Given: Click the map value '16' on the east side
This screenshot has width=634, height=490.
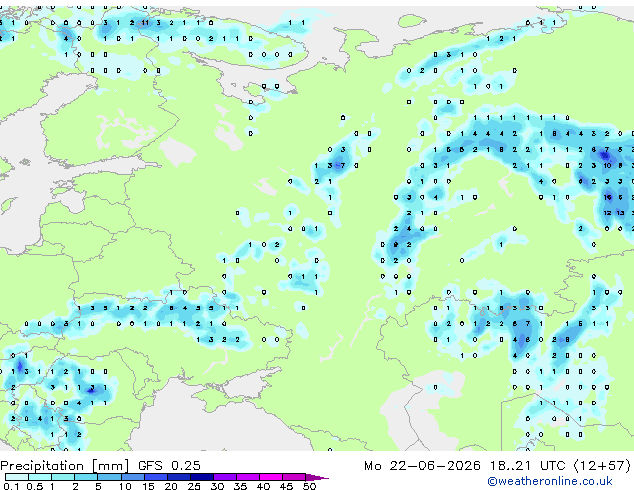Looking at the screenshot, I should [607, 197].
